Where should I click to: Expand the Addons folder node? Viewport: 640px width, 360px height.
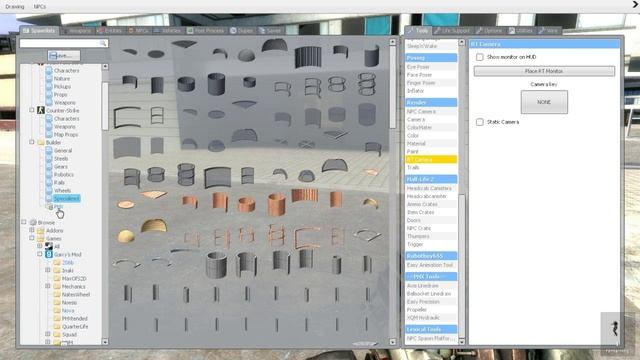coord(32,230)
